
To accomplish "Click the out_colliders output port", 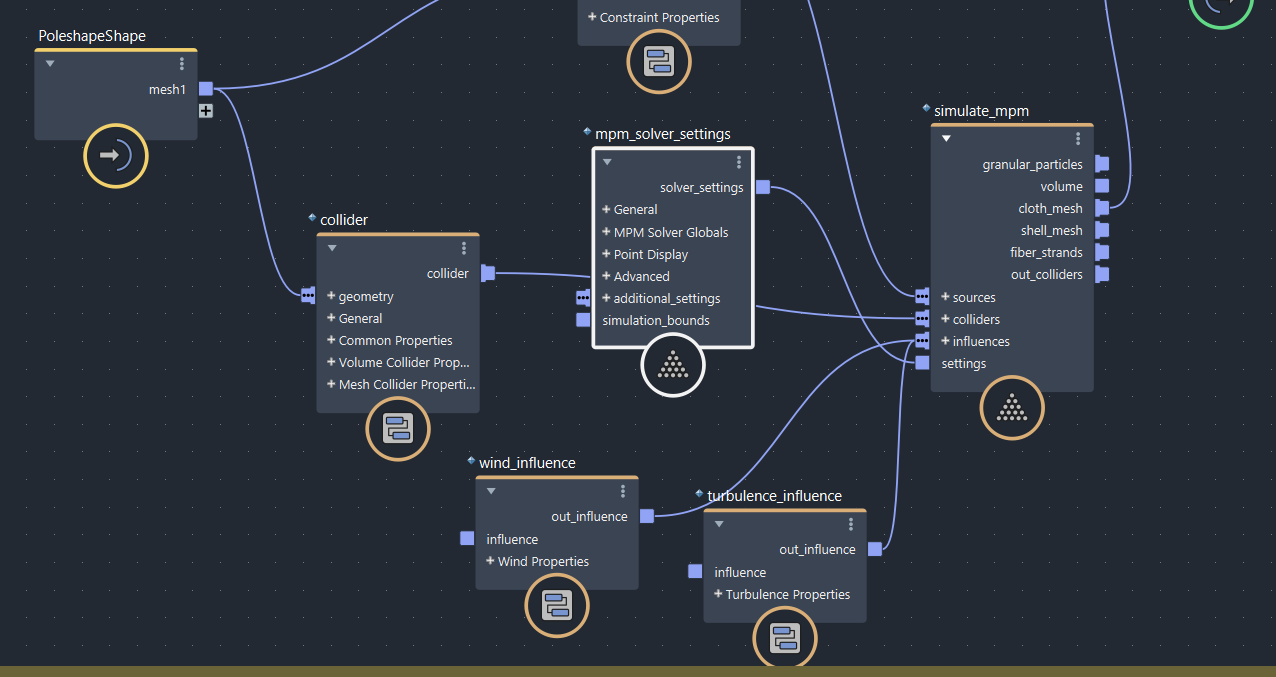I will [x=1102, y=274].
